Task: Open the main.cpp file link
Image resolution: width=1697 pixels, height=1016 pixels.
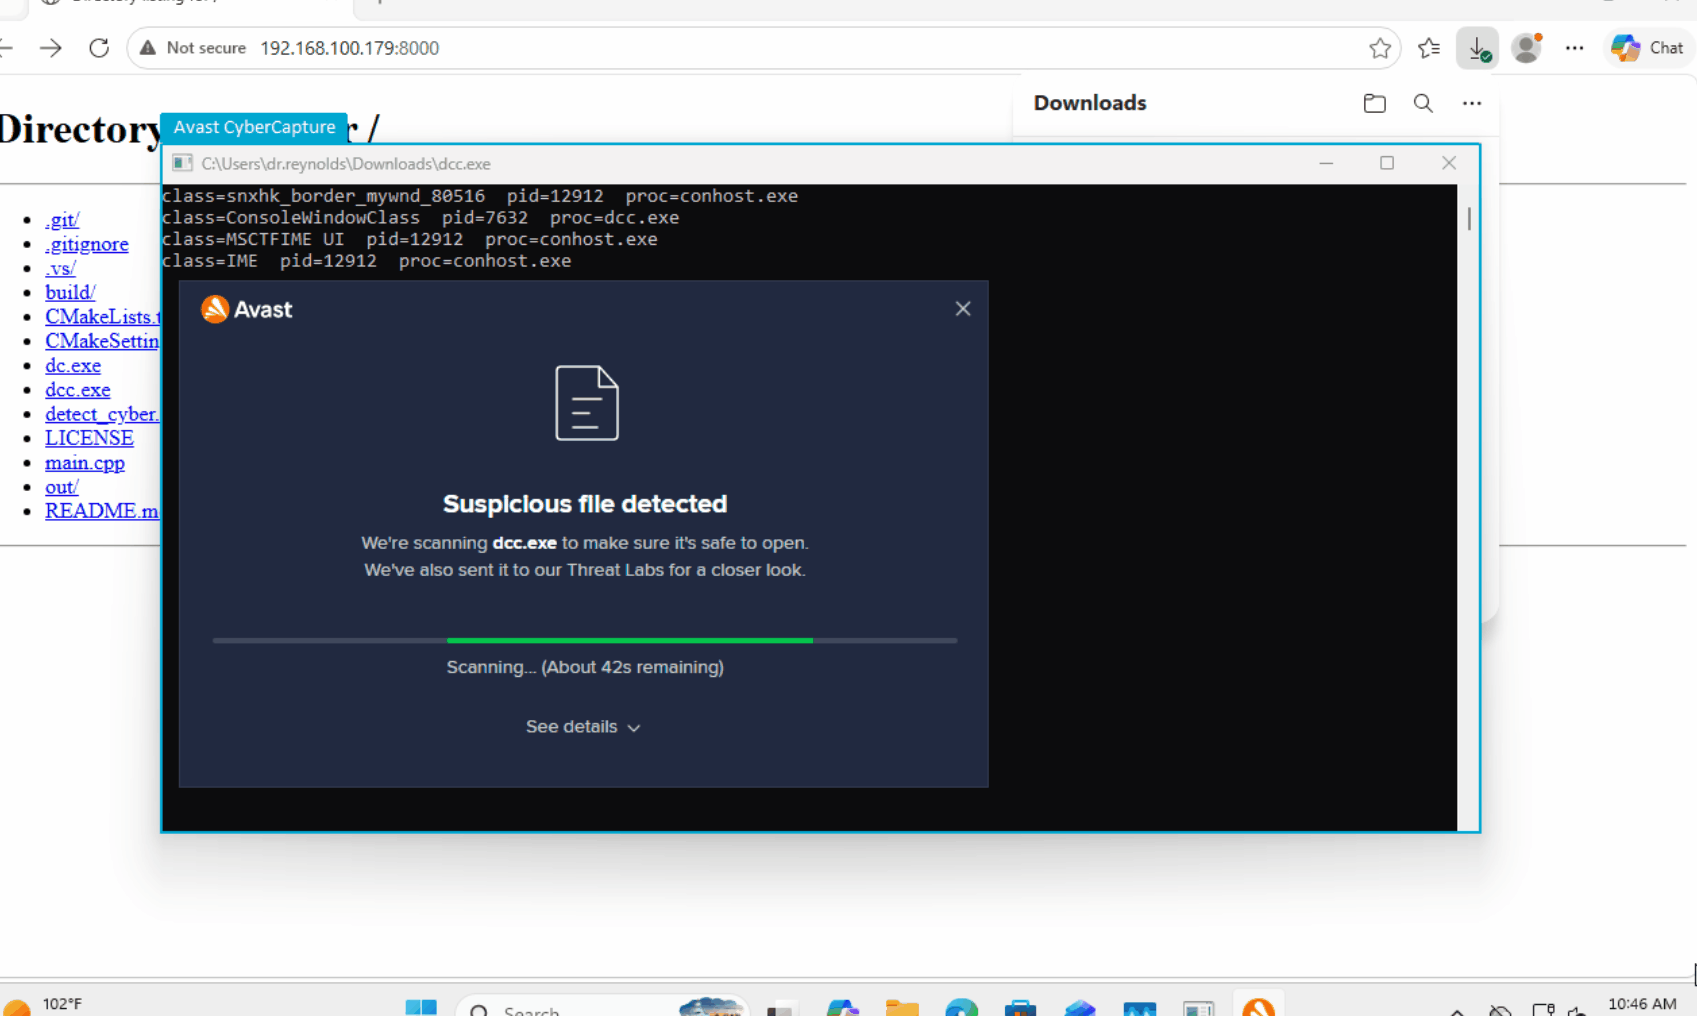Action: pos(85,463)
